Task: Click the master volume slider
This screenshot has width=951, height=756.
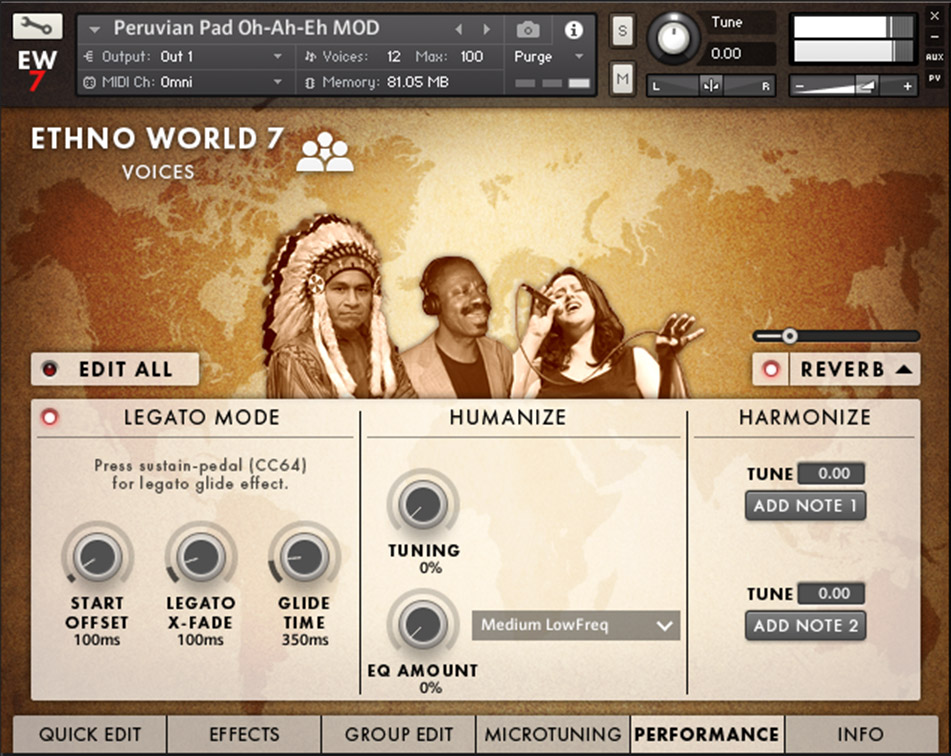Action: coord(853,86)
